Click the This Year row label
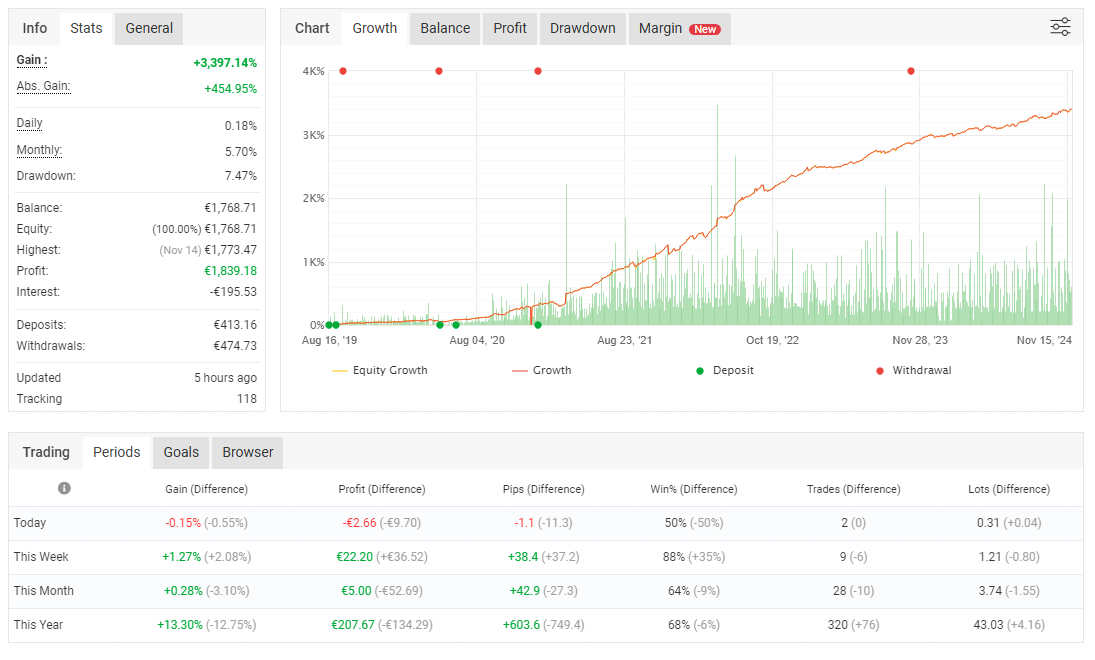This screenshot has height=660, width=1095. (38, 625)
